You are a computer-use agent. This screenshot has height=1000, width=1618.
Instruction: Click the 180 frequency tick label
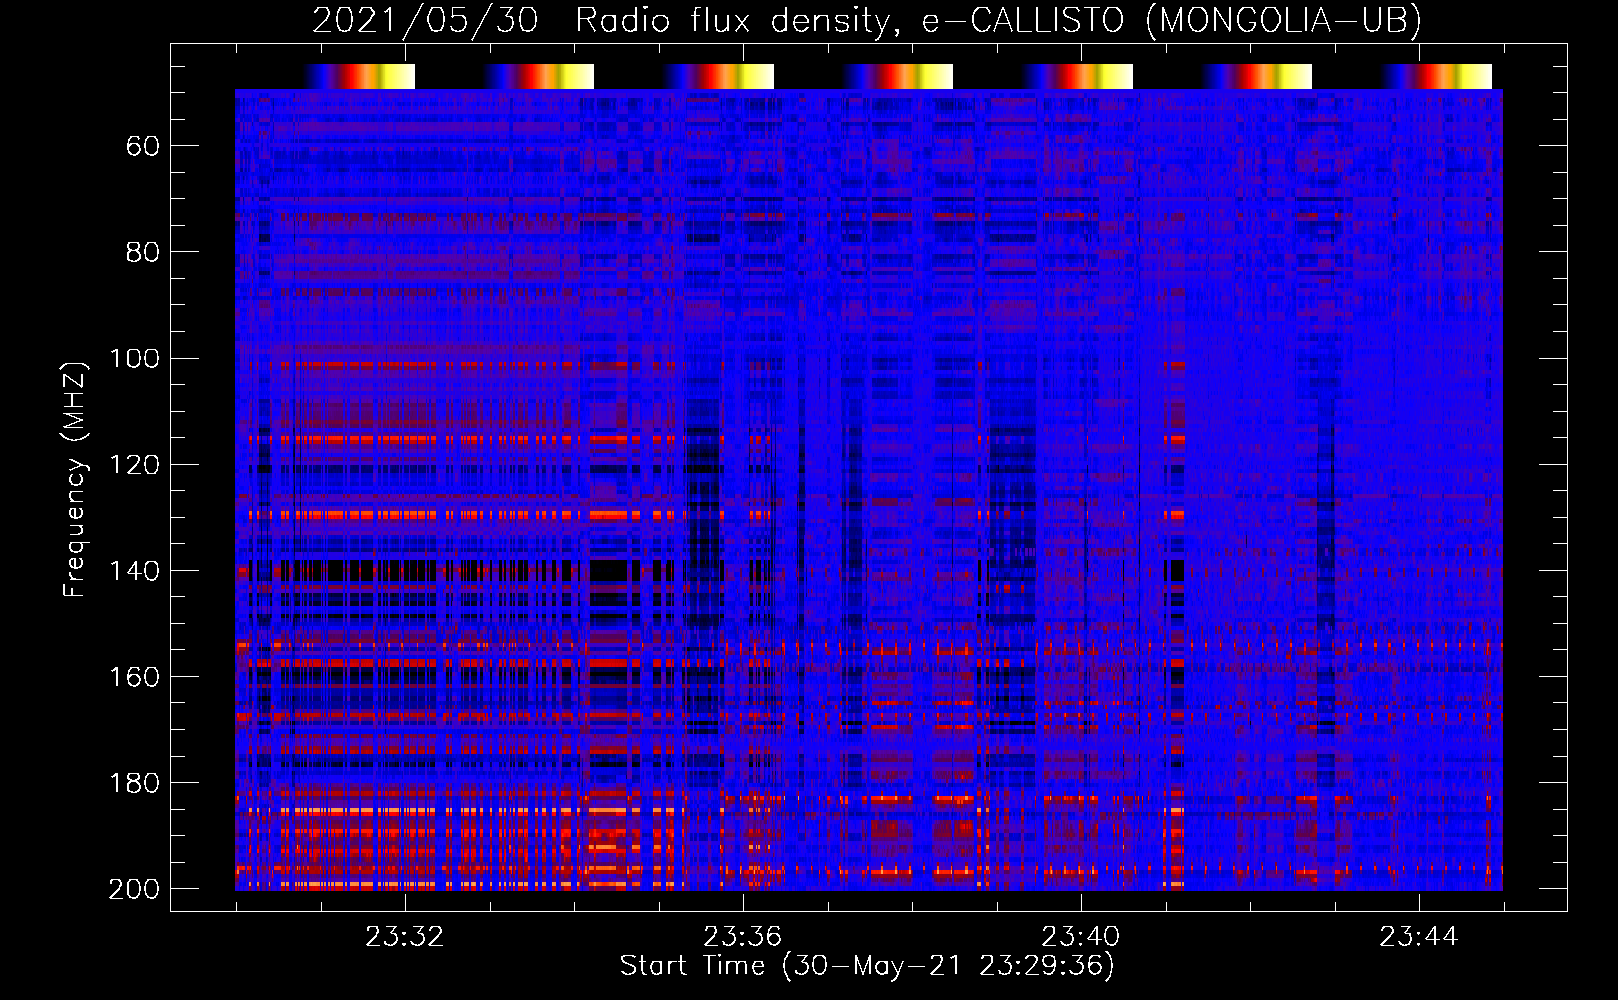[135, 782]
